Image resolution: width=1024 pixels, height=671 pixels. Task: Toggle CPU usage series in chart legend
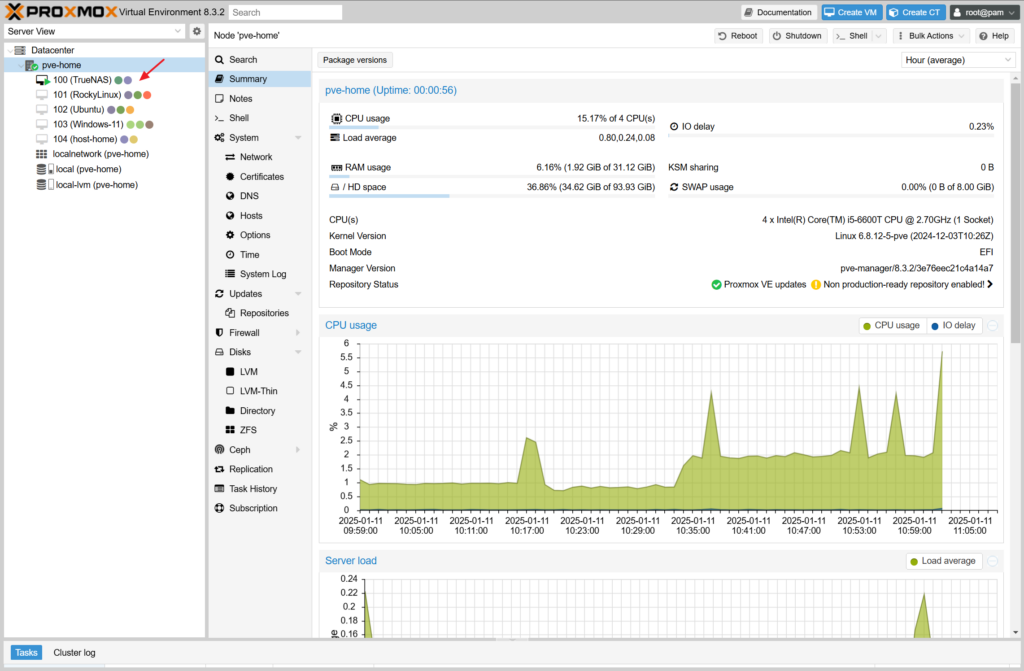point(890,325)
